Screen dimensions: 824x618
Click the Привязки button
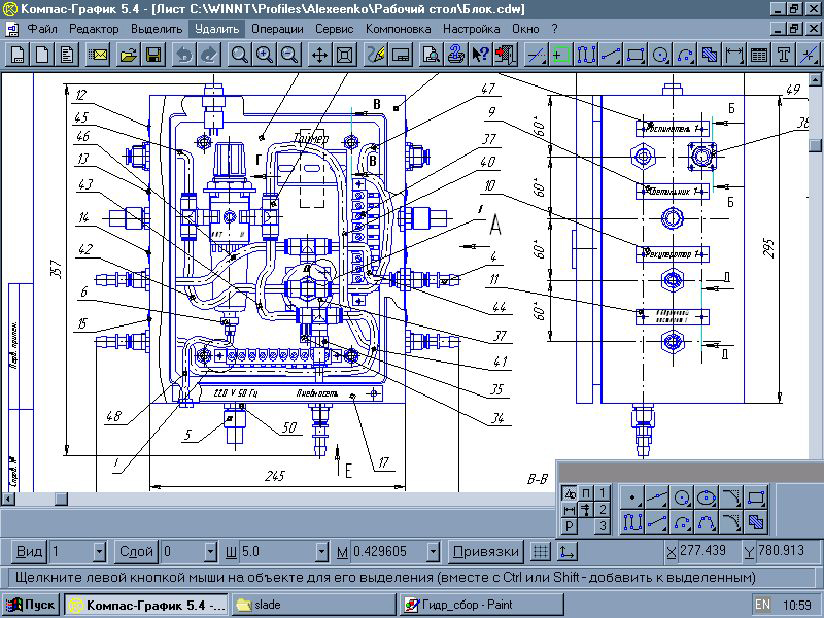(x=486, y=552)
